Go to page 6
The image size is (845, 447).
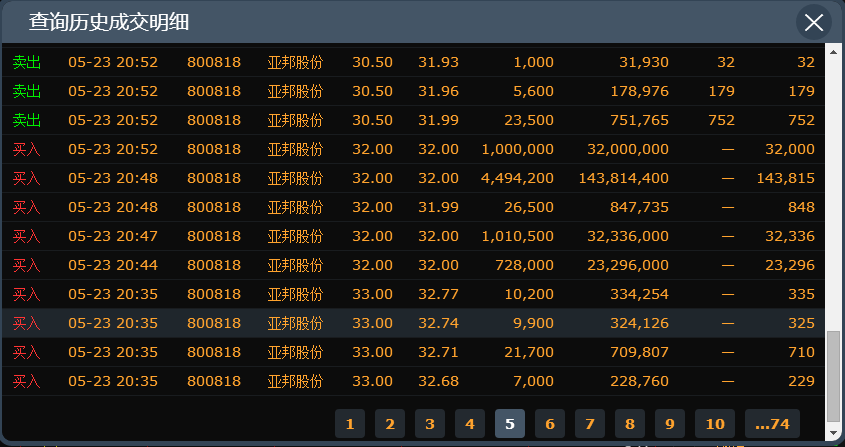click(550, 424)
